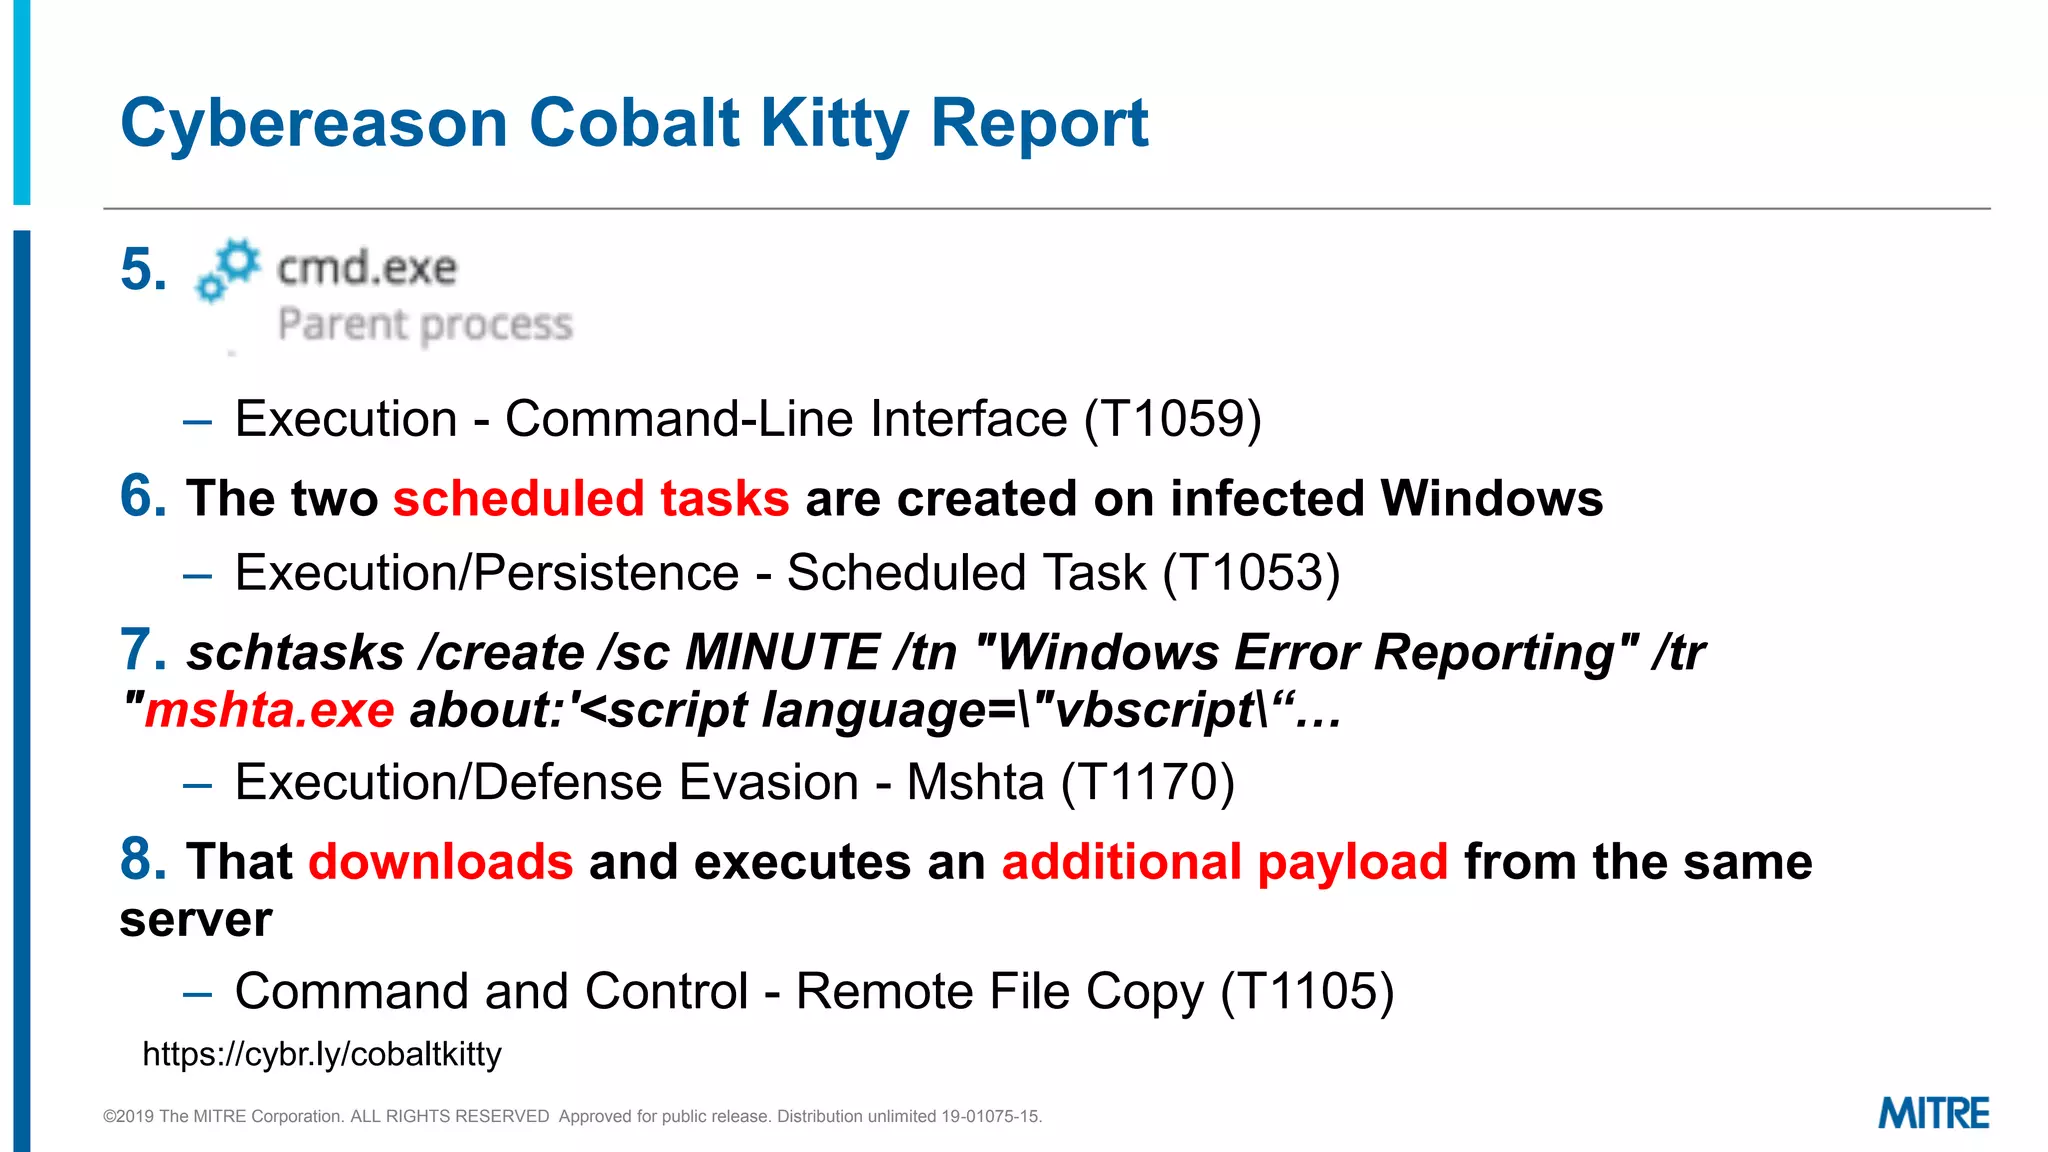Click the red 'mshta.exe' text

269,711
